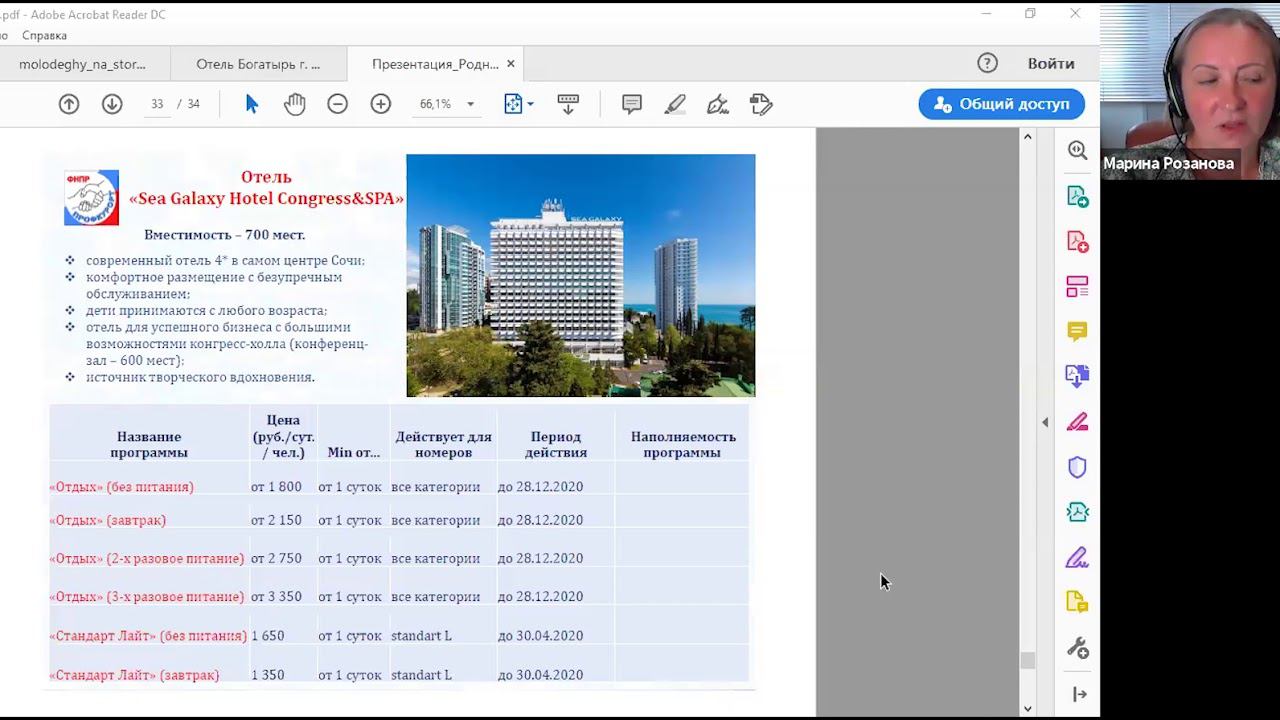Close the Презентация_Родн... tab

pyautogui.click(x=511, y=64)
